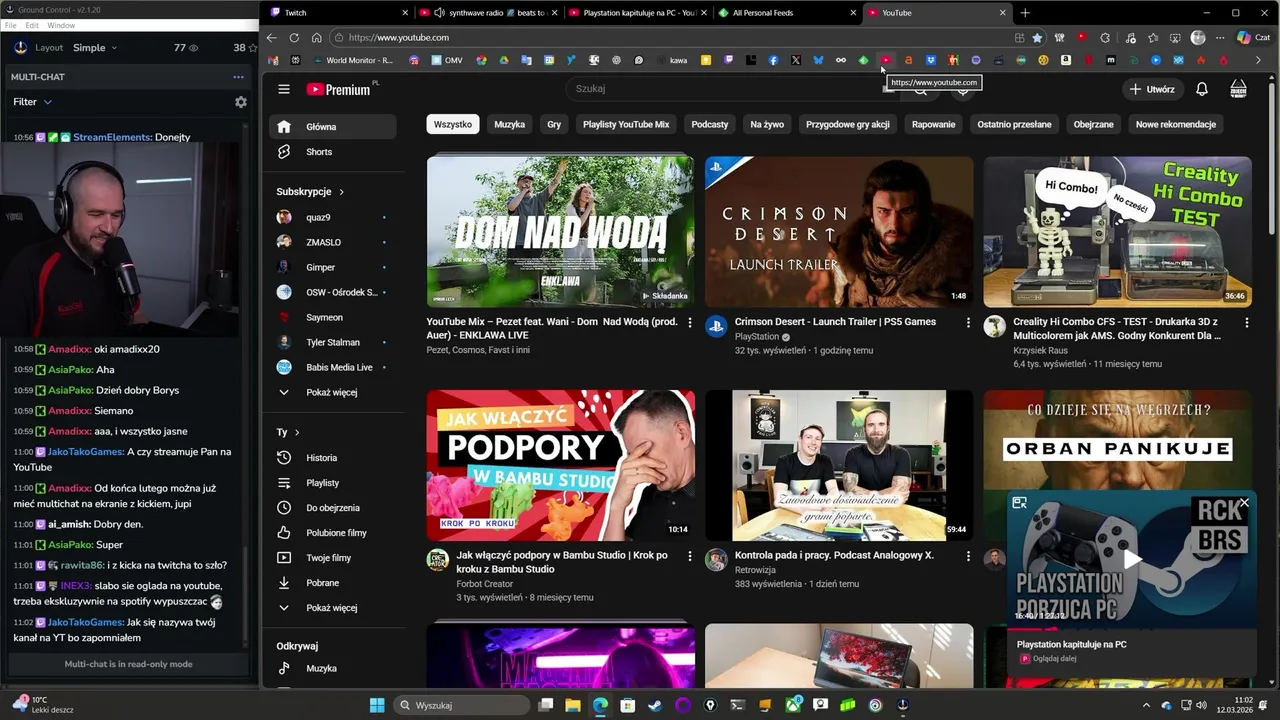Show hidden system tray icons
Image resolution: width=1280 pixels, height=720 pixels.
[1146, 705]
